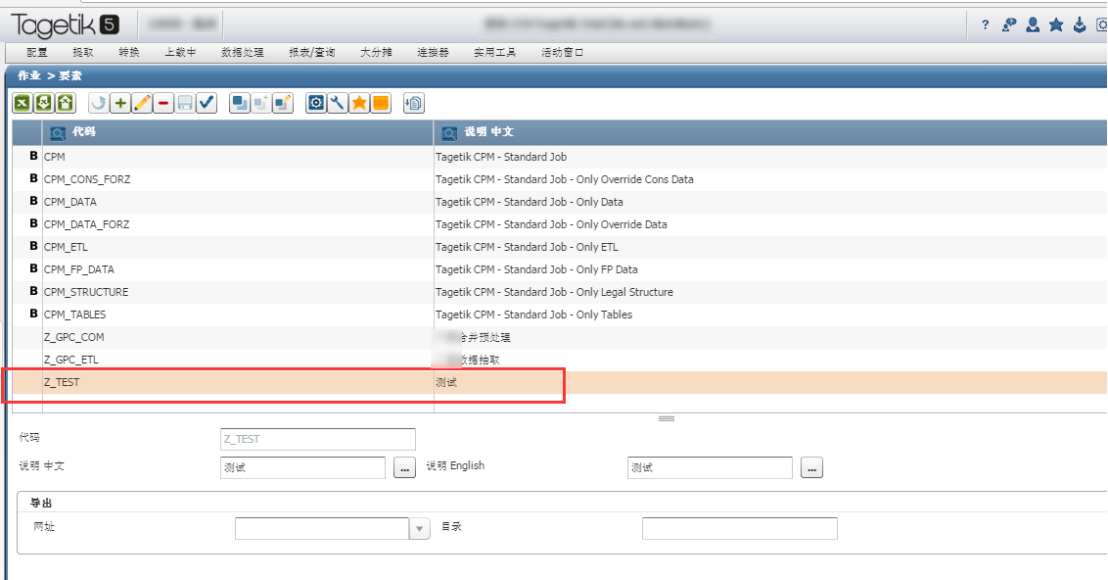
Task: Open the 说明 English ellipsis picker
Action: click(811, 467)
